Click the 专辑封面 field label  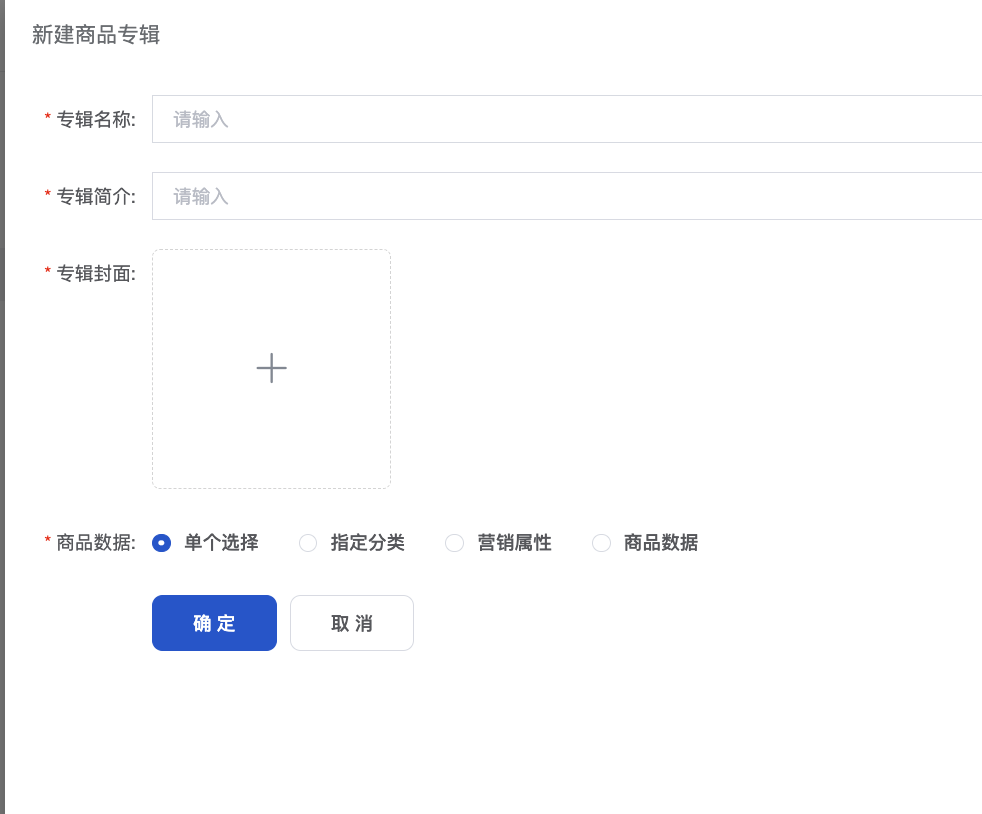click(x=95, y=274)
